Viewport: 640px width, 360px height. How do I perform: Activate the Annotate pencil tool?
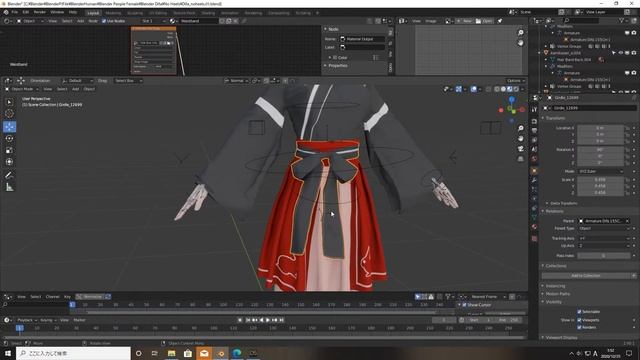tap(9, 175)
